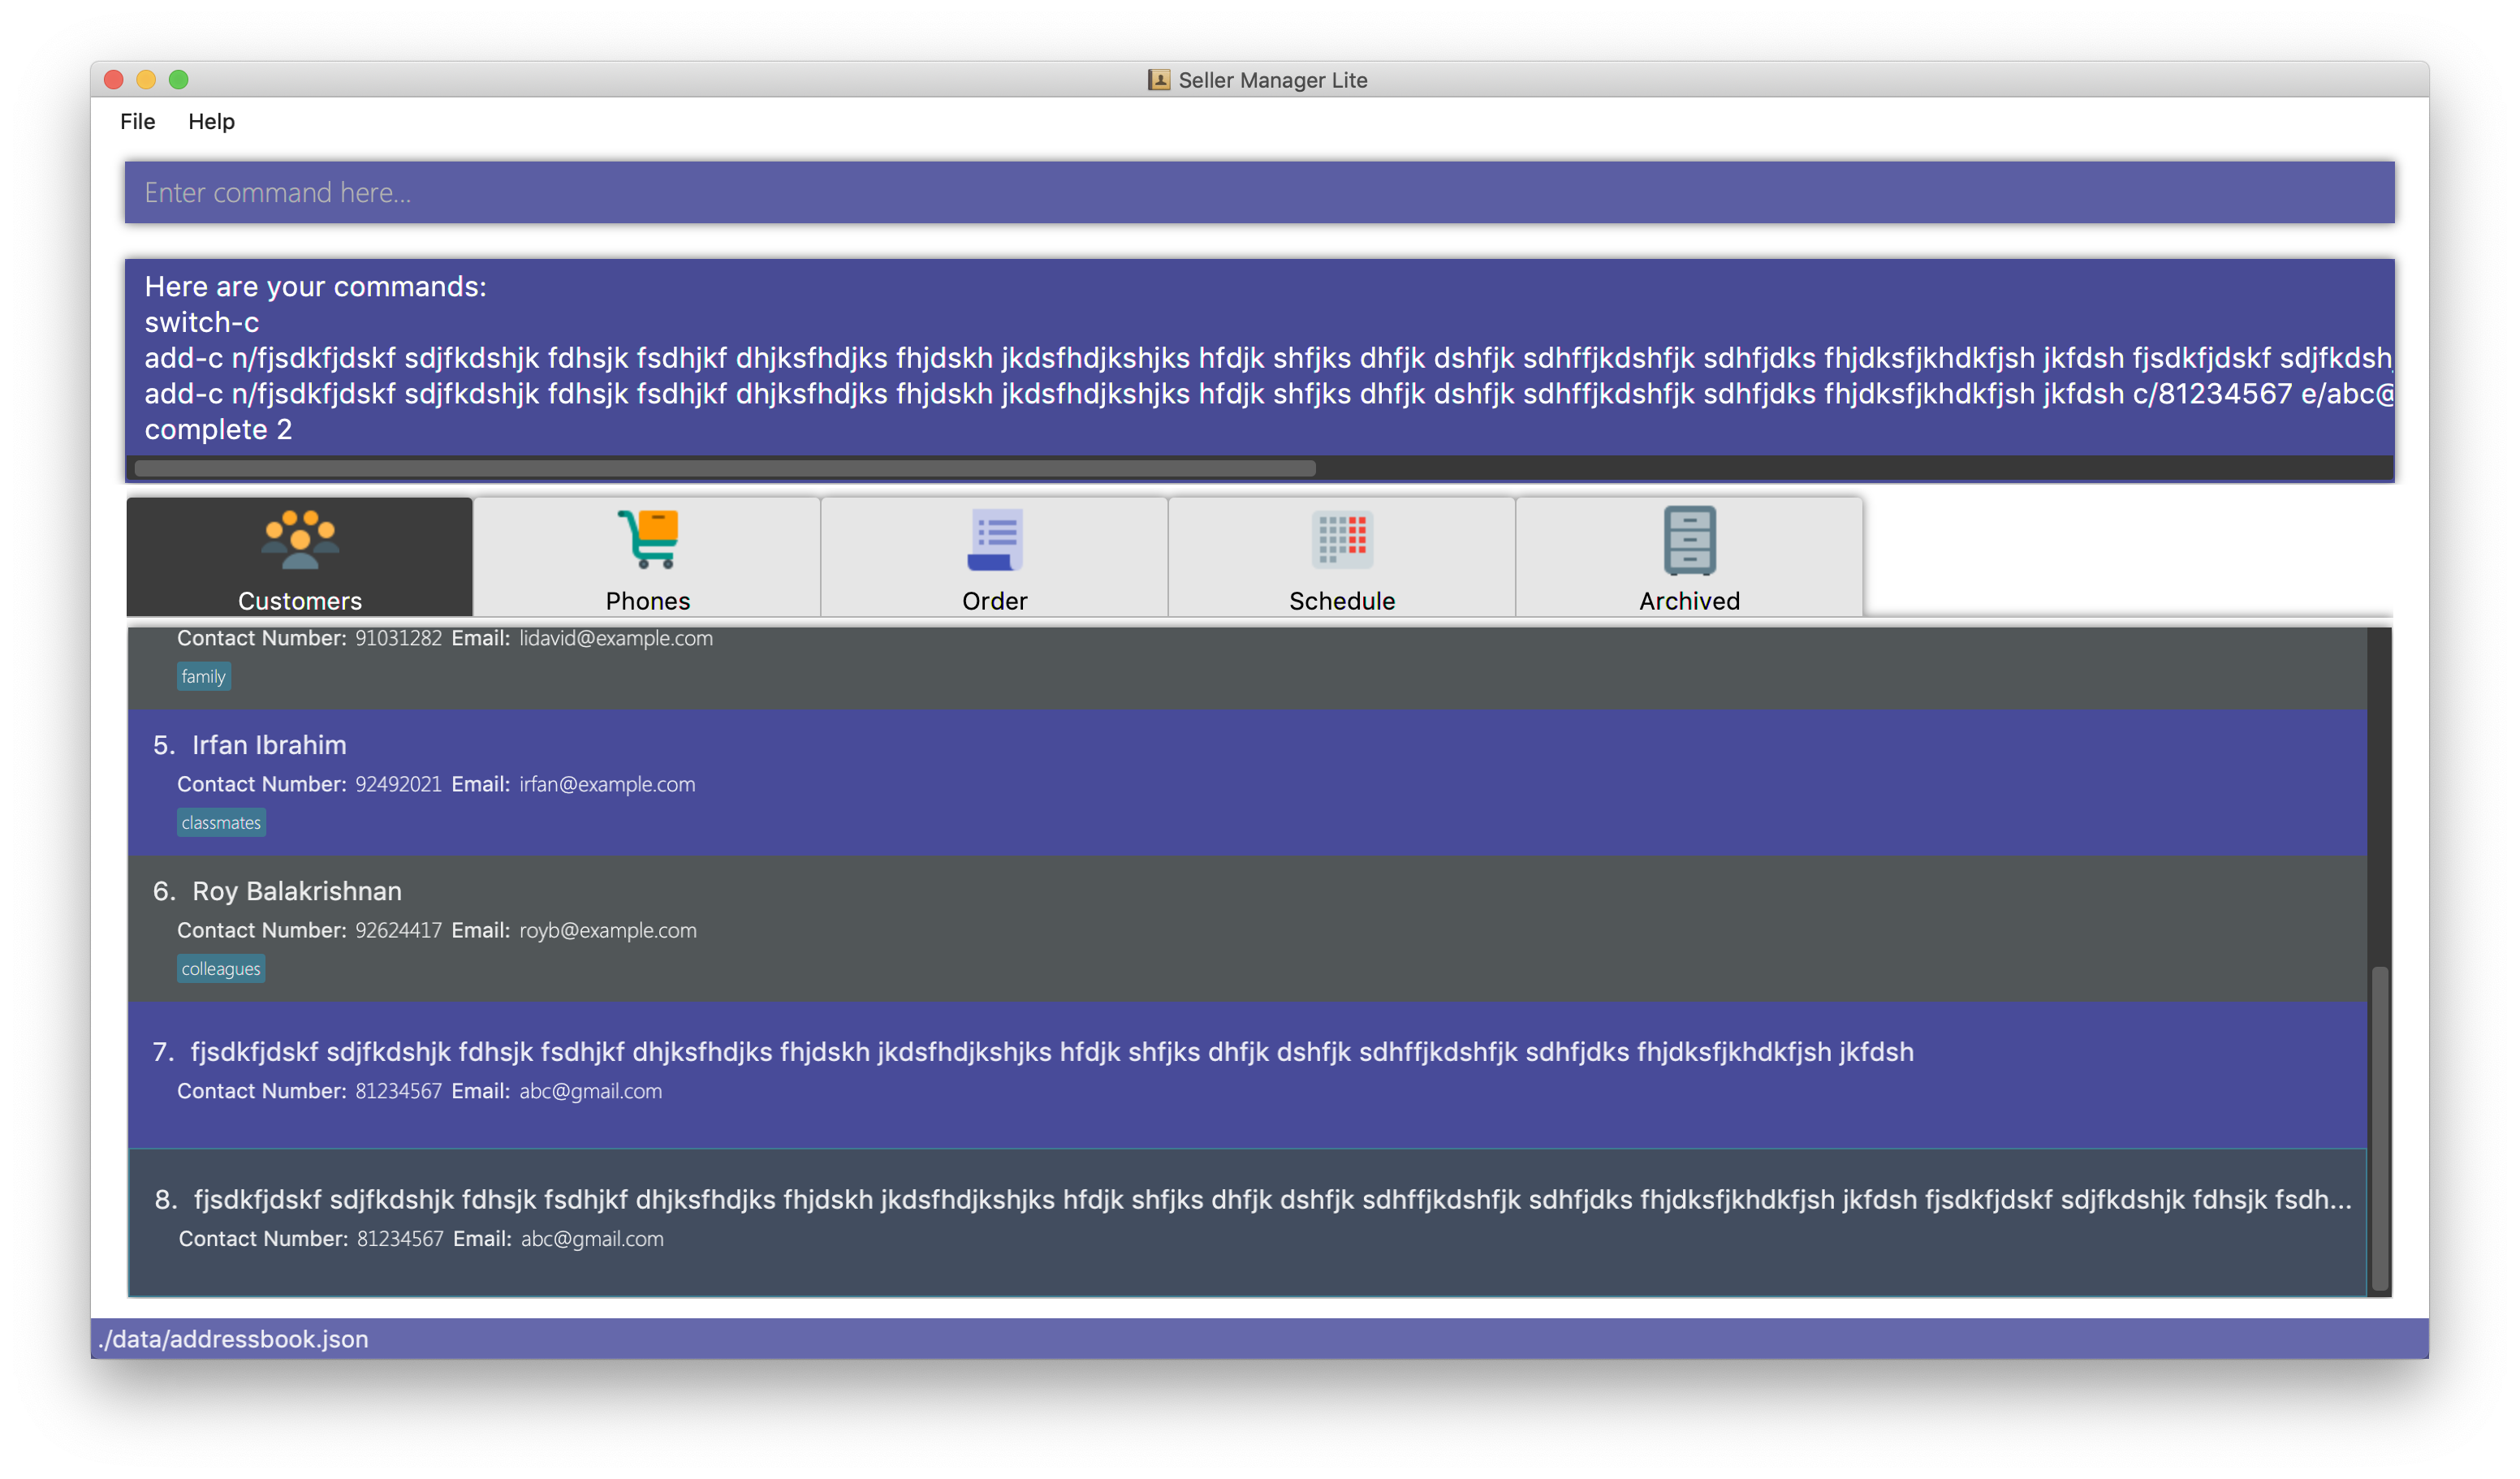The image size is (2520, 1479).
Task: Click the colleagues tag on Roy
Action: click(x=221, y=969)
